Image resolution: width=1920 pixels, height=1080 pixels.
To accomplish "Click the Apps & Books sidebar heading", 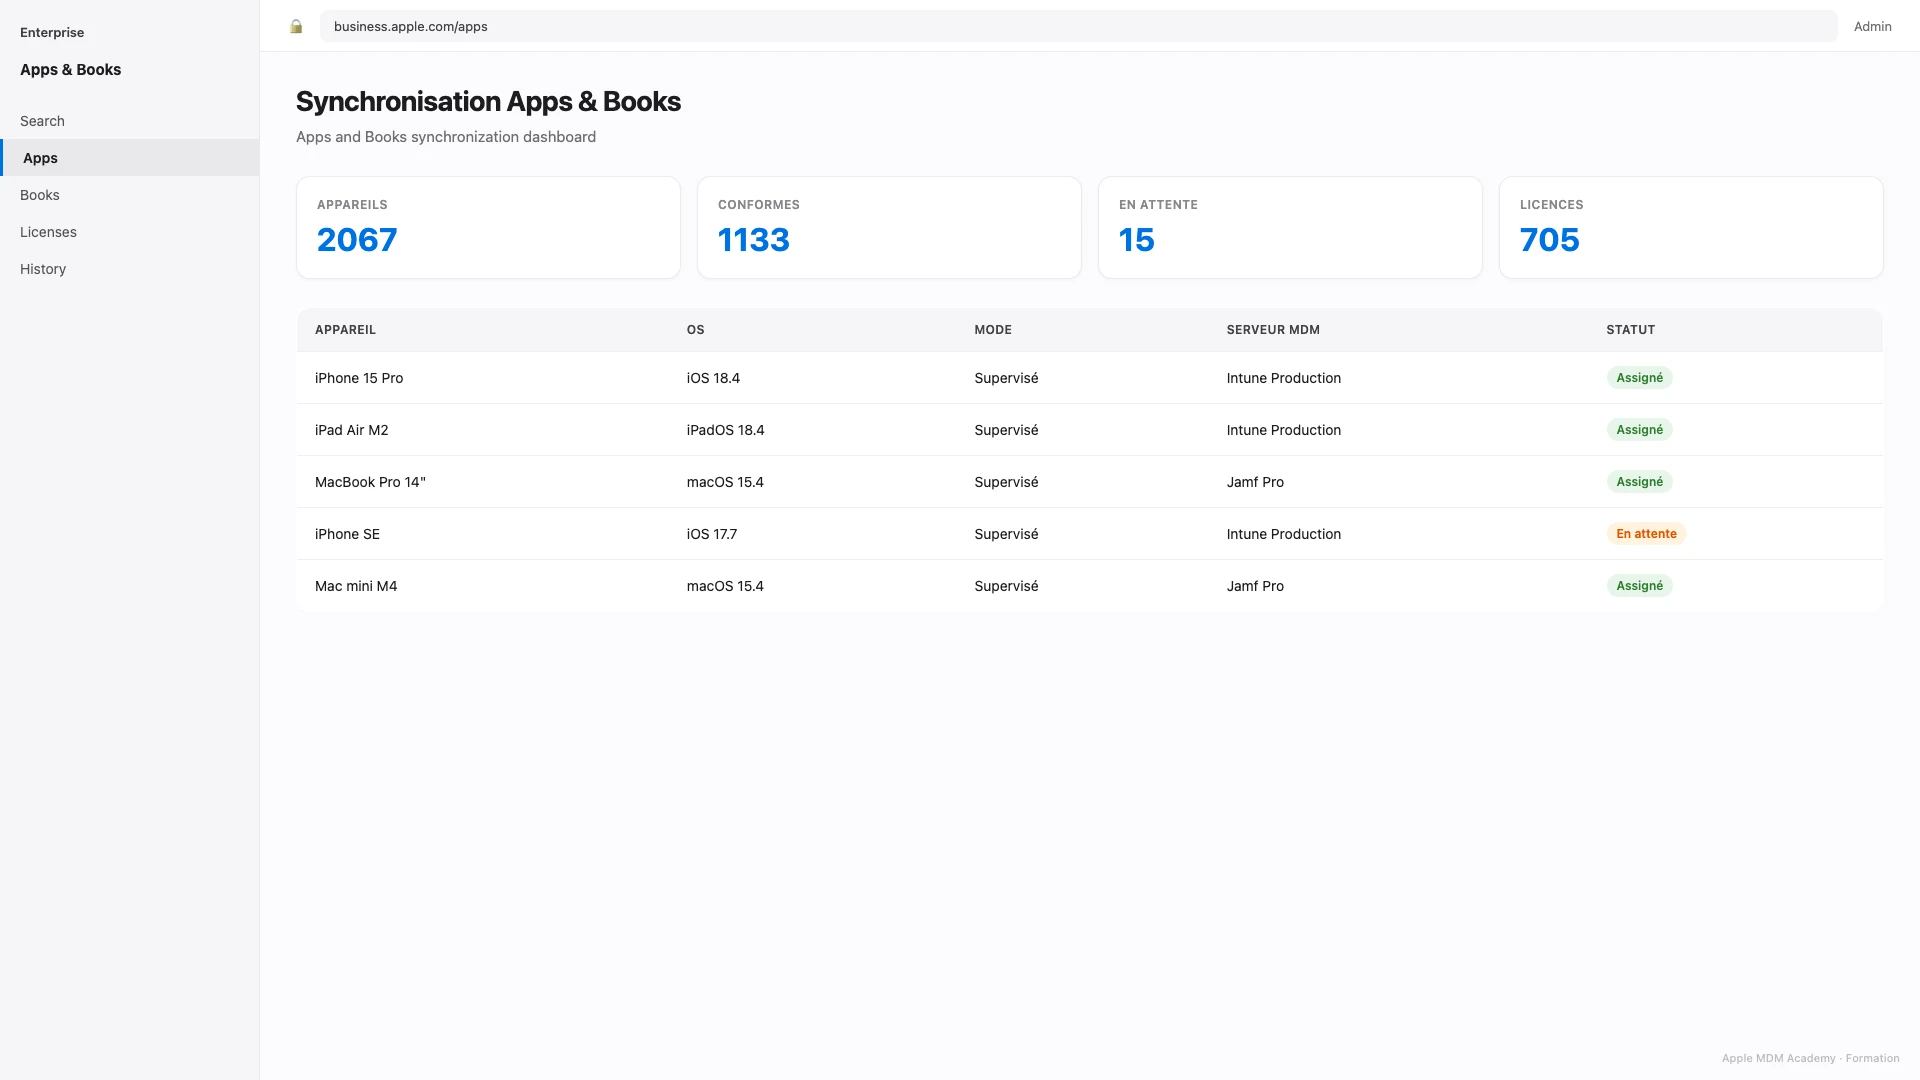I will pyautogui.click(x=70, y=70).
